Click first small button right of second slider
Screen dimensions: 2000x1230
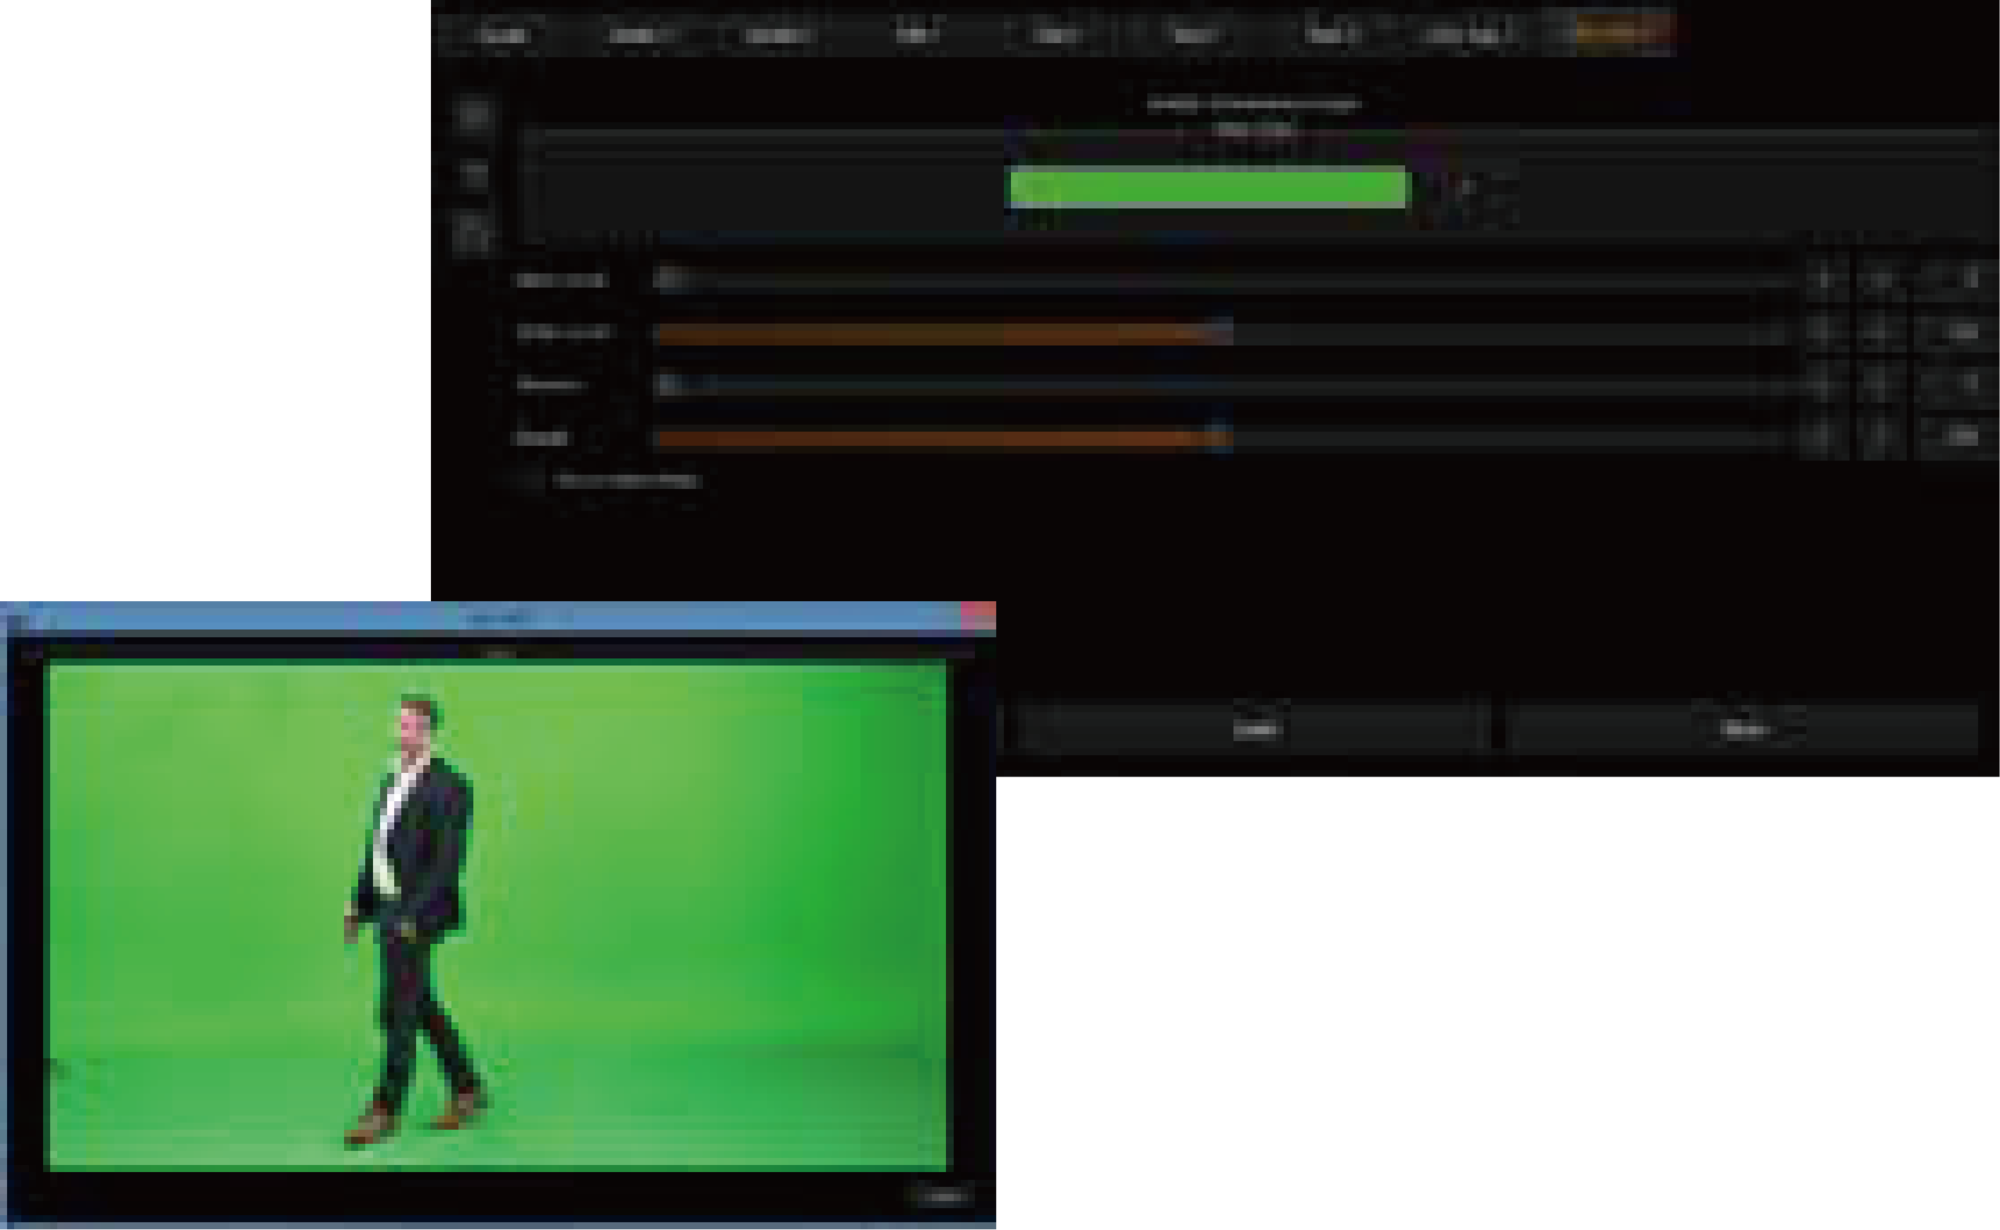(1825, 332)
